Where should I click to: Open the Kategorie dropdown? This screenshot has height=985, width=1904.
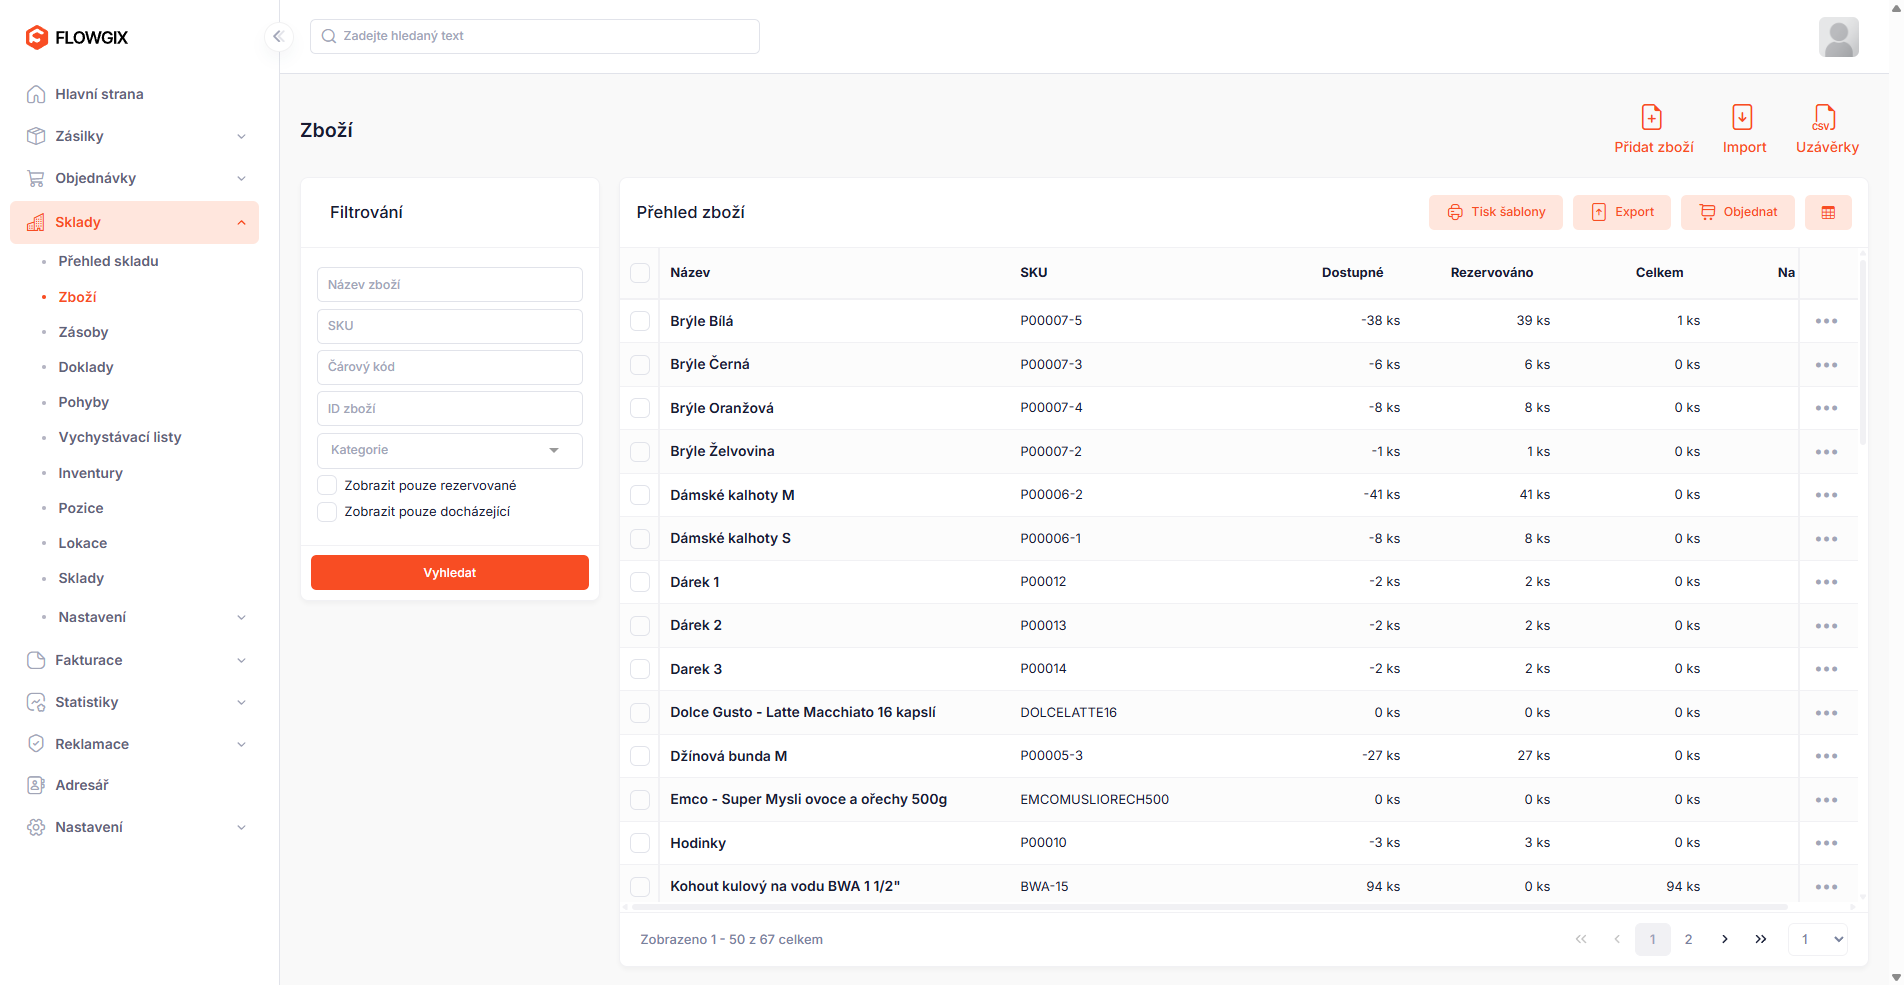449,450
